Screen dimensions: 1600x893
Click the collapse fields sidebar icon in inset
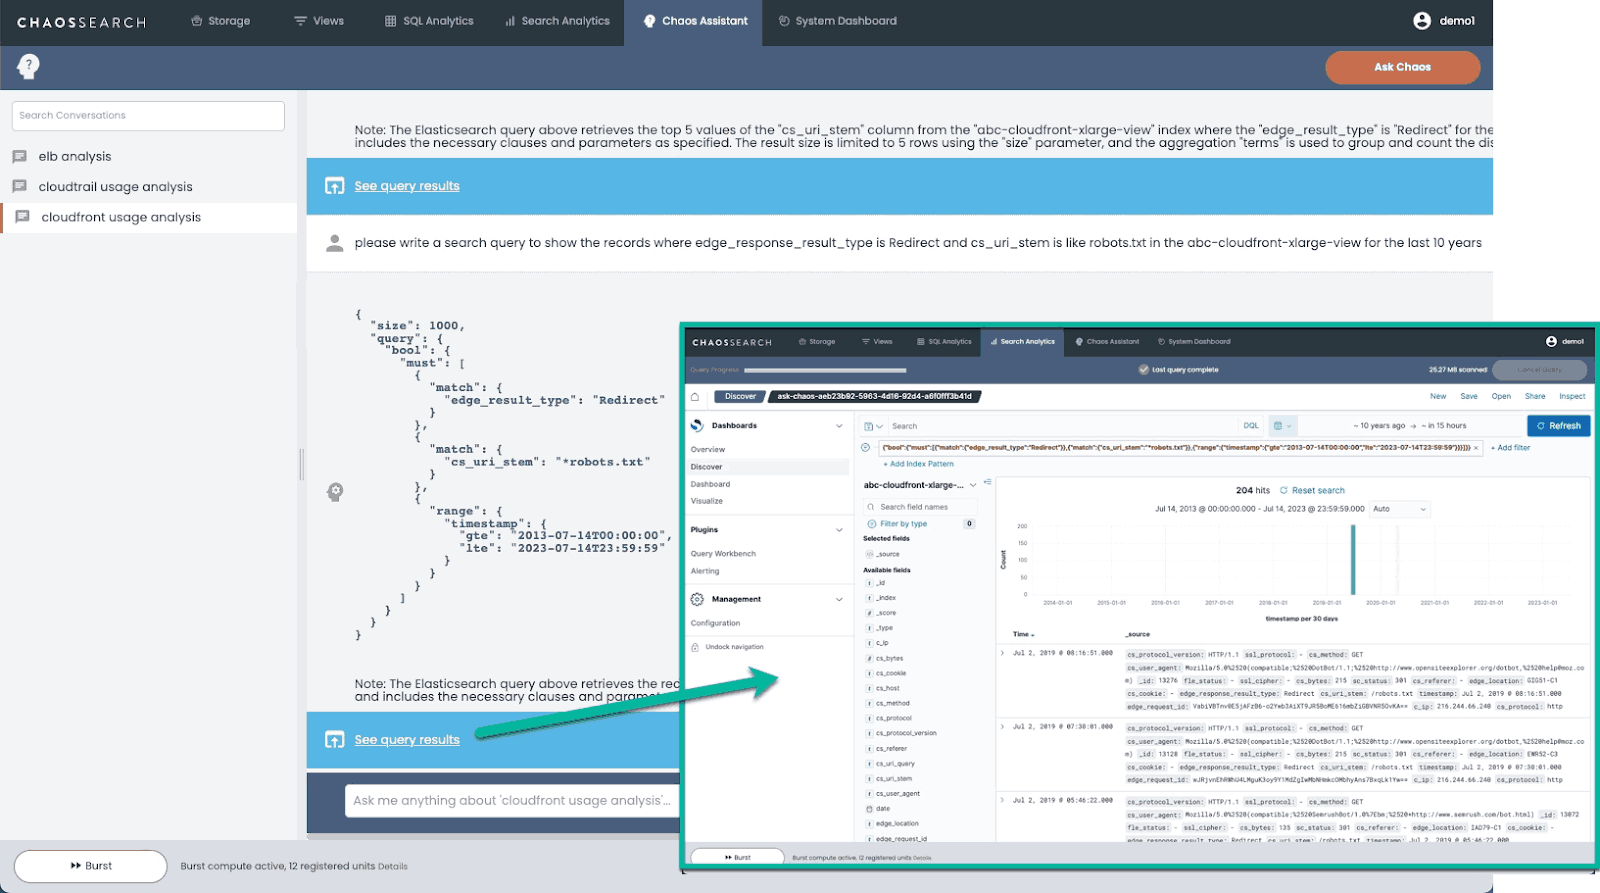[x=987, y=483]
